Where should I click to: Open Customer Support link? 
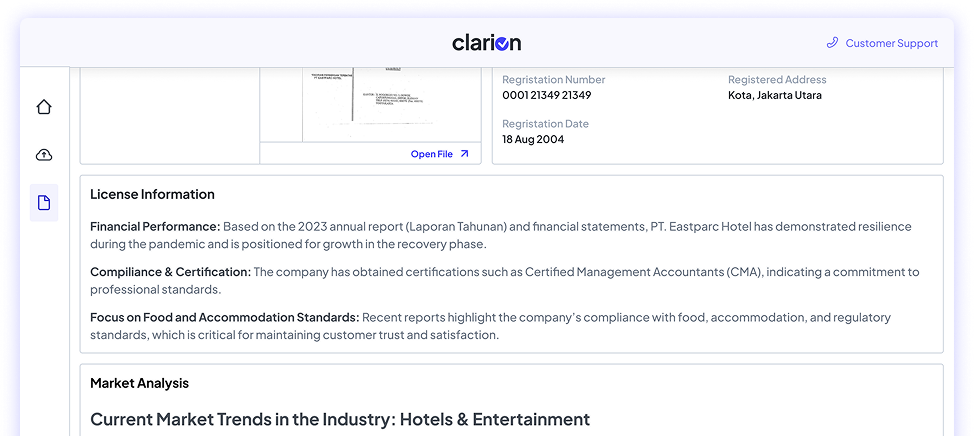[x=891, y=43]
